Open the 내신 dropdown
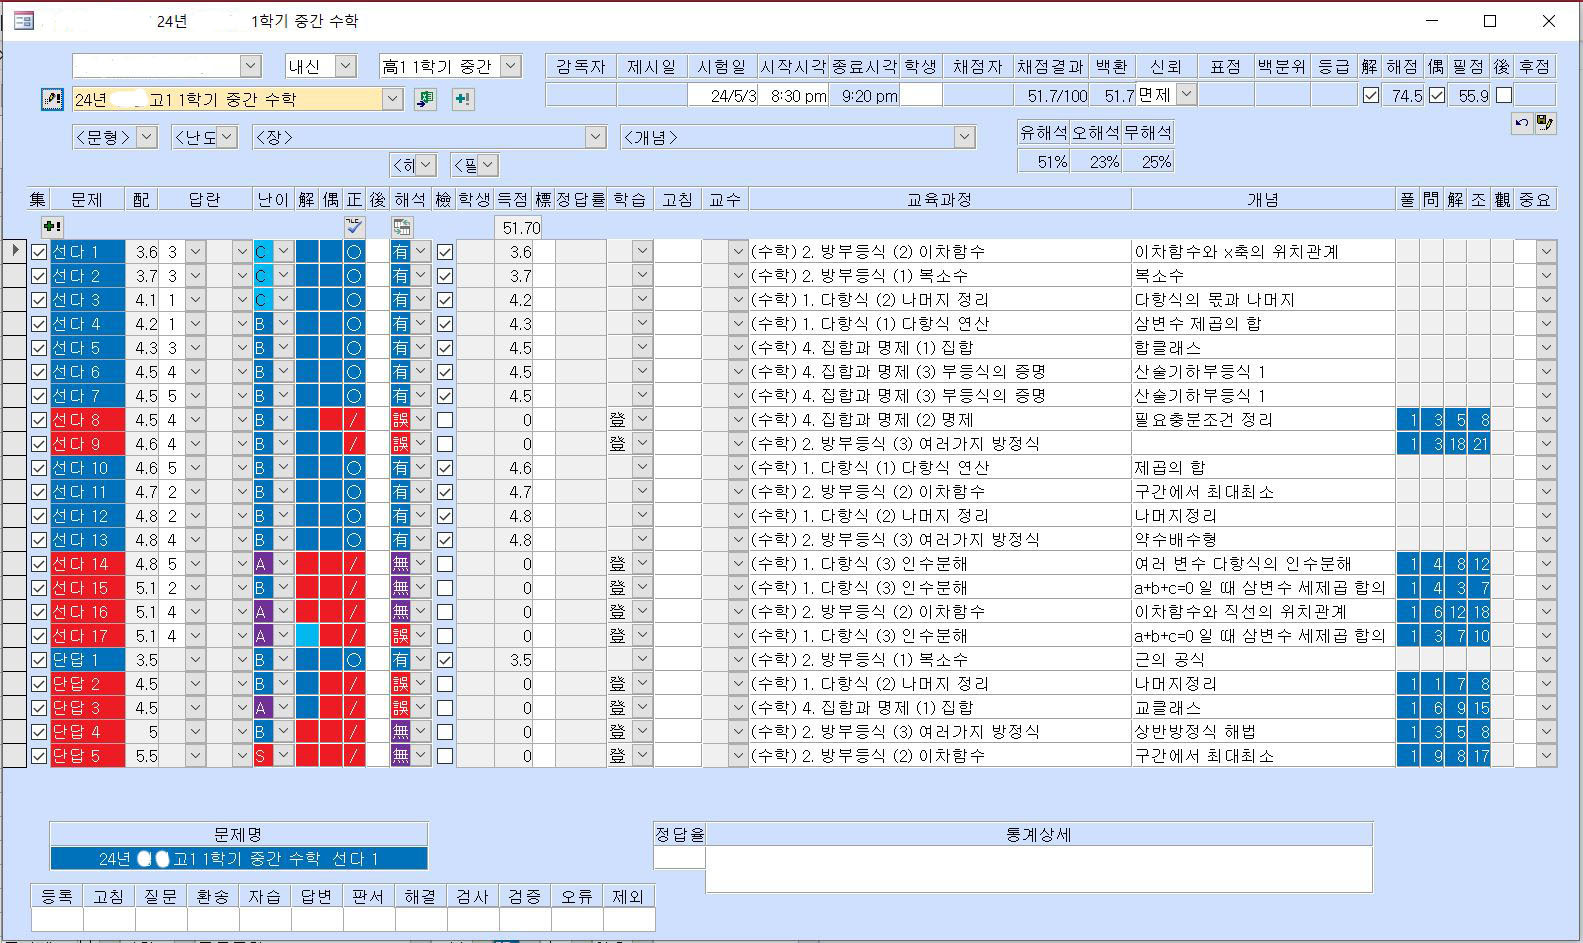This screenshot has width=1583, height=943. click(x=345, y=66)
